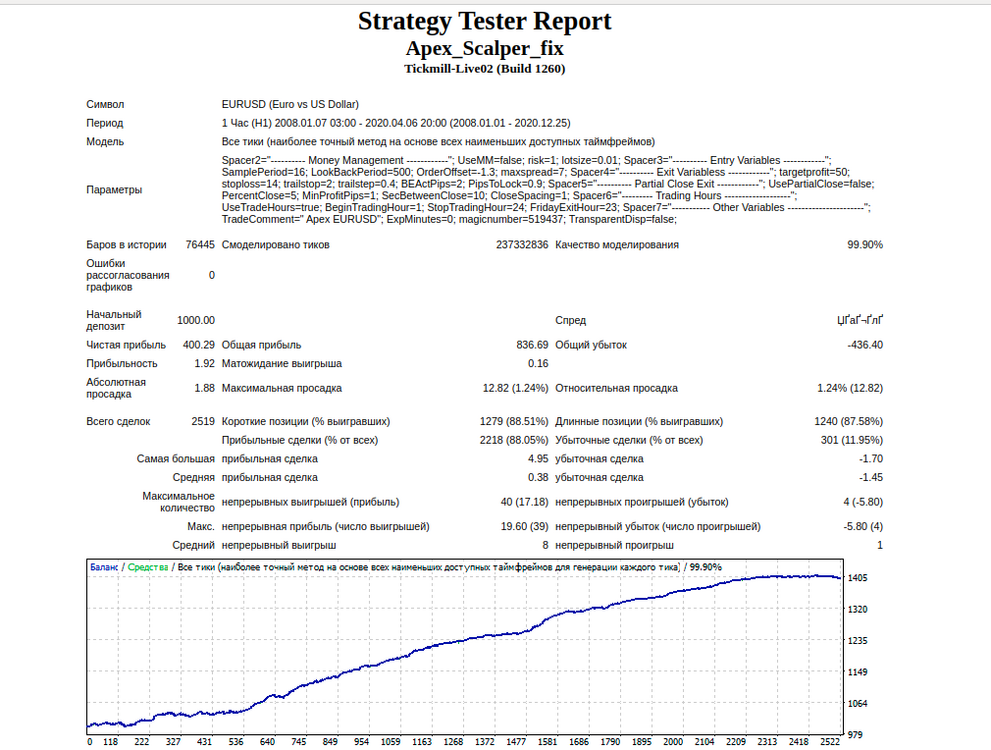This screenshot has height=750, width=991.
Task: Click the 'Баланс' legend label on chart
Action: pyautogui.click(x=104, y=567)
